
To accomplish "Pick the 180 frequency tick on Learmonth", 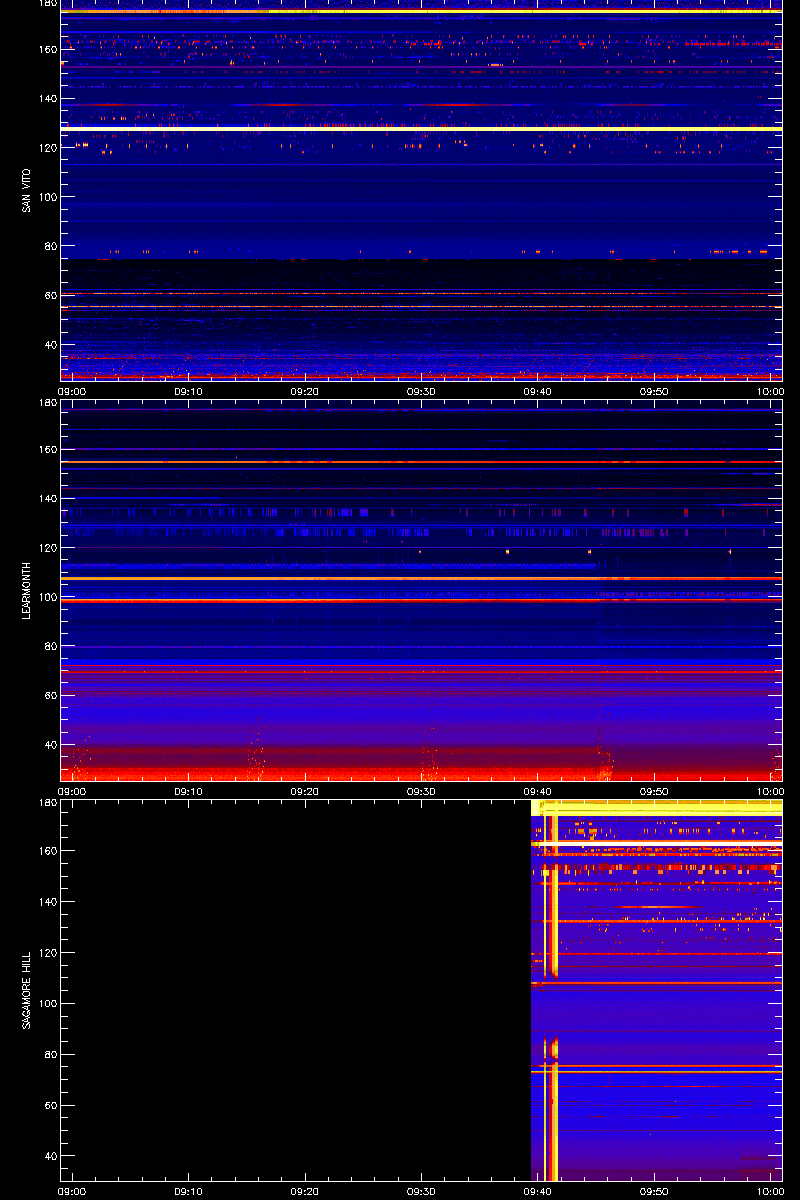I will click(x=47, y=403).
